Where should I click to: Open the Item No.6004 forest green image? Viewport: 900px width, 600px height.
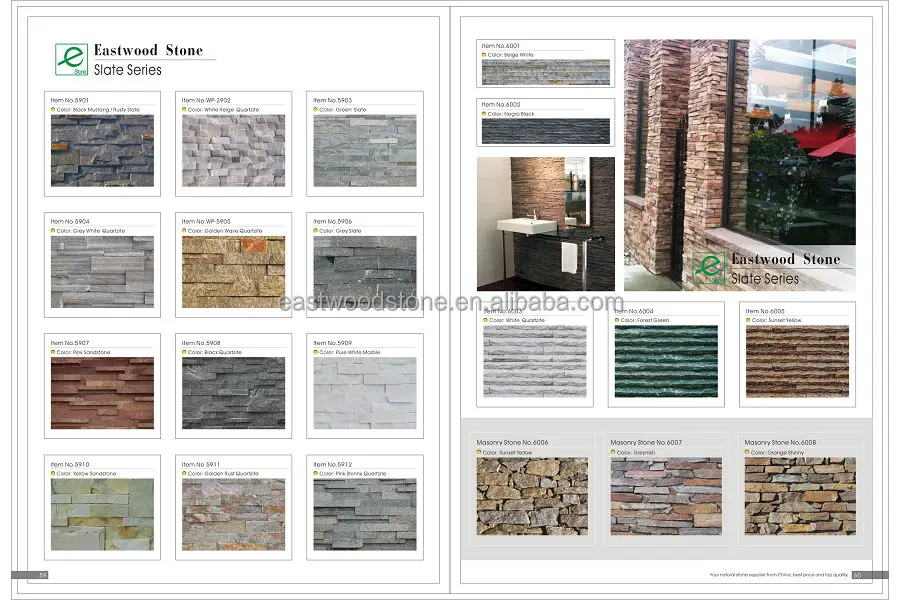[666, 362]
